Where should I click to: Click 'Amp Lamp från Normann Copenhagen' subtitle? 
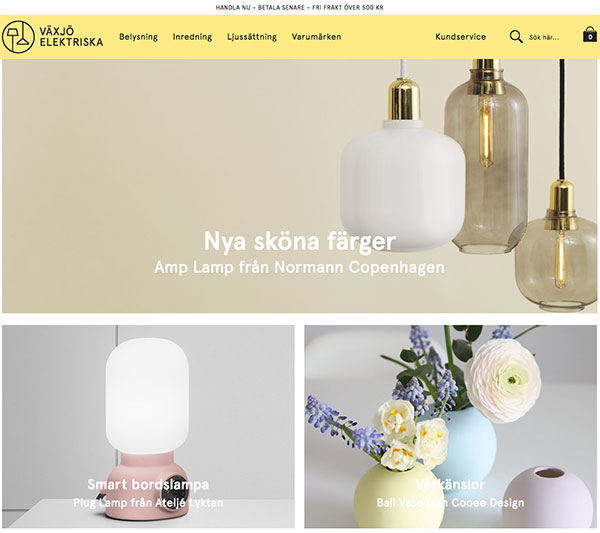click(x=300, y=267)
